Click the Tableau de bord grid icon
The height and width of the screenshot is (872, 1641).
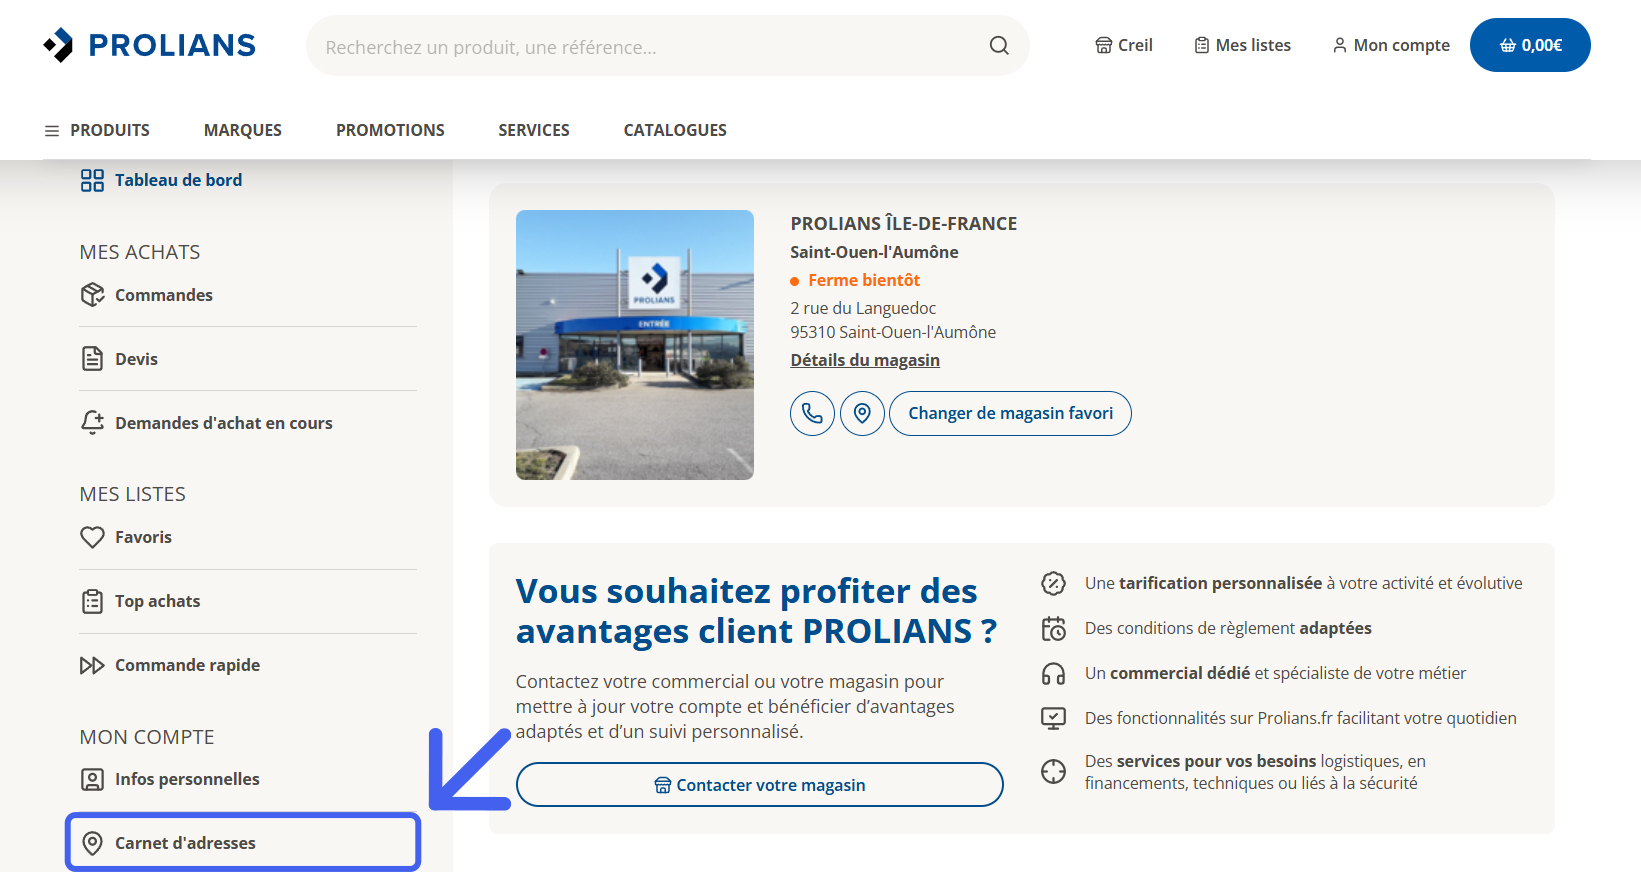[92, 180]
